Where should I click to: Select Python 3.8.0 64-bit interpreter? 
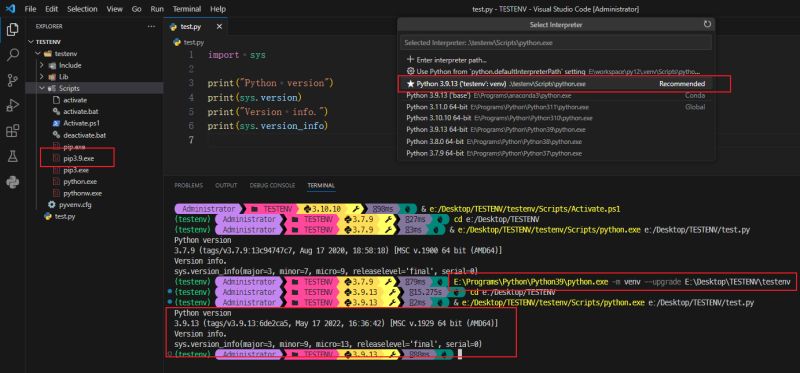coord(556,141)
